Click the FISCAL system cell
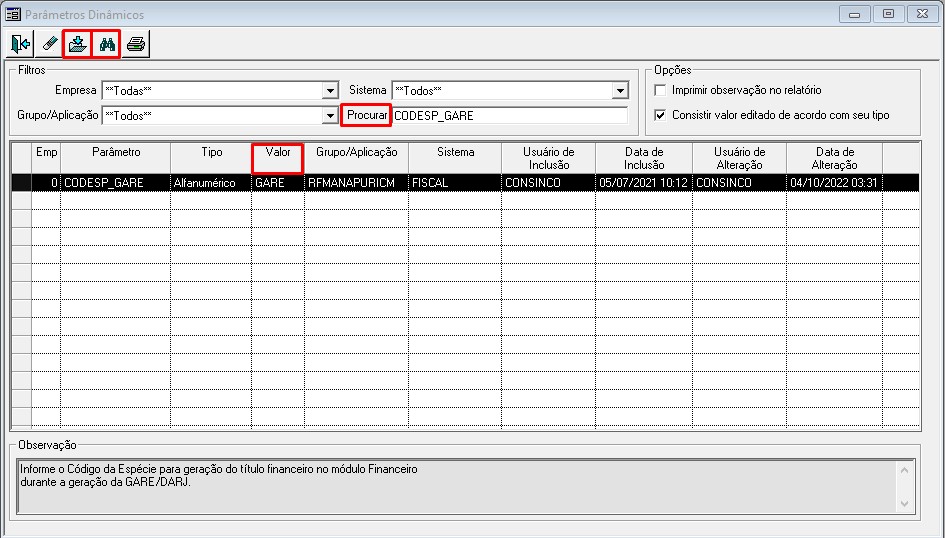 [455, 183]
